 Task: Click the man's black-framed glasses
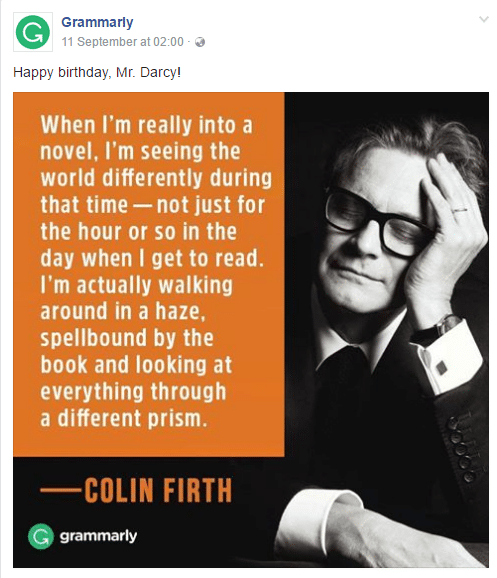[376, 221]
